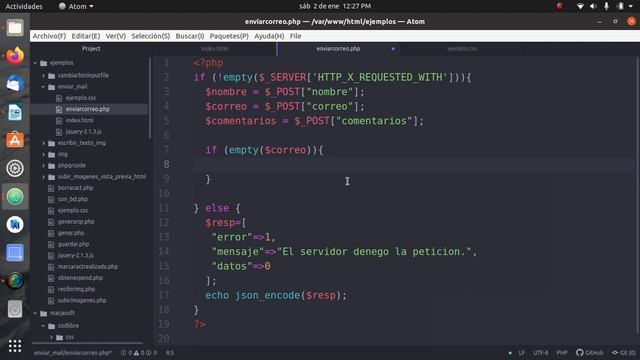Open the Atom app menu in top bar
This screenshot has width=640, height=360.
(x=76, y=6)
